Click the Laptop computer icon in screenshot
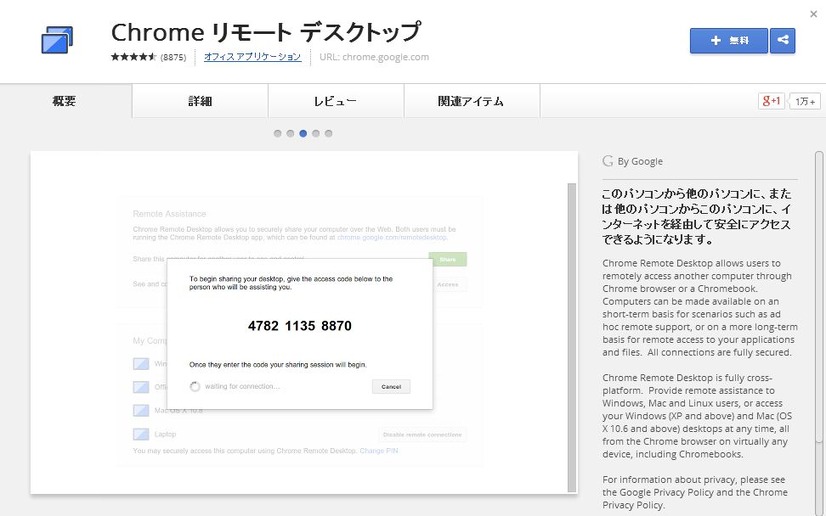 [x=141, y=434]
